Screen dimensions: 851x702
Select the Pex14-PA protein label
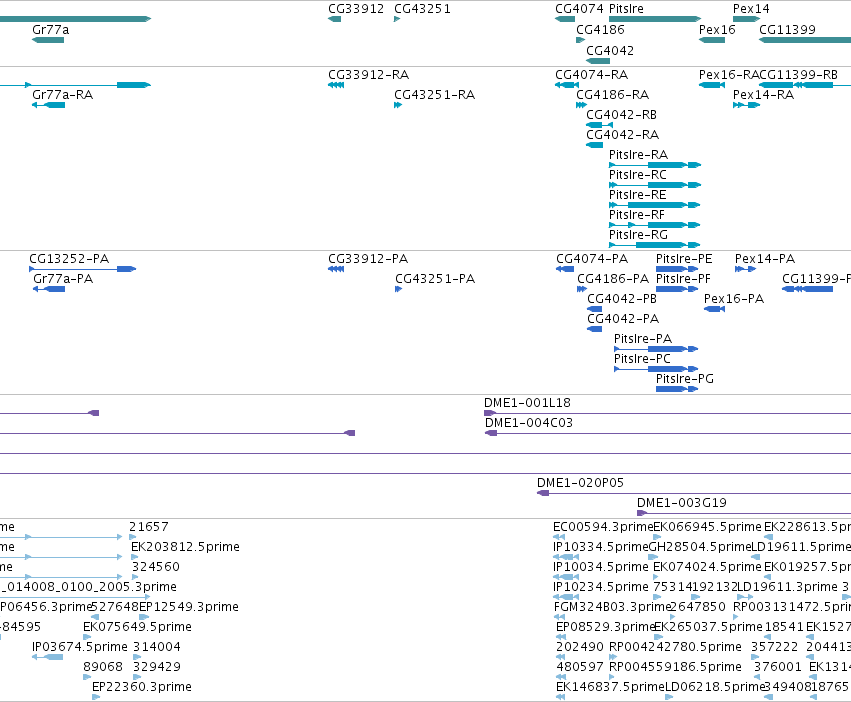765,259
